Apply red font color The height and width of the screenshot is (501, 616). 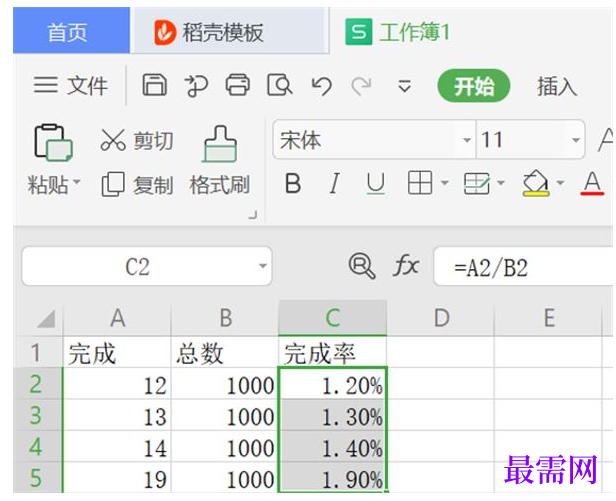pyautogui.click(x=592, y=183)
